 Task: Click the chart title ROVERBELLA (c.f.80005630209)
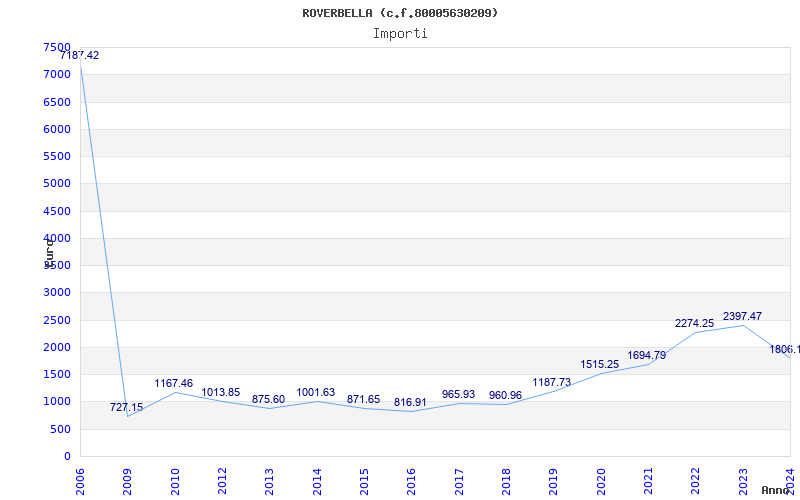click(x=400, y=13)
